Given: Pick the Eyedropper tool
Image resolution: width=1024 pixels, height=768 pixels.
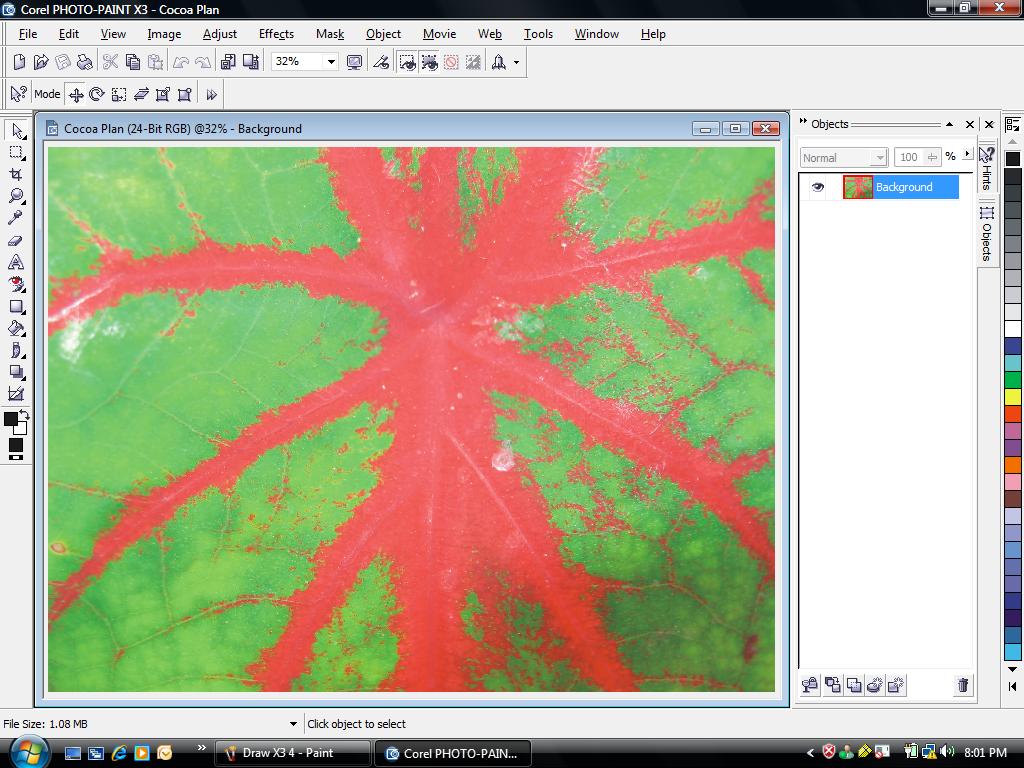Looking at the screenshot, I should pos(16,218).
